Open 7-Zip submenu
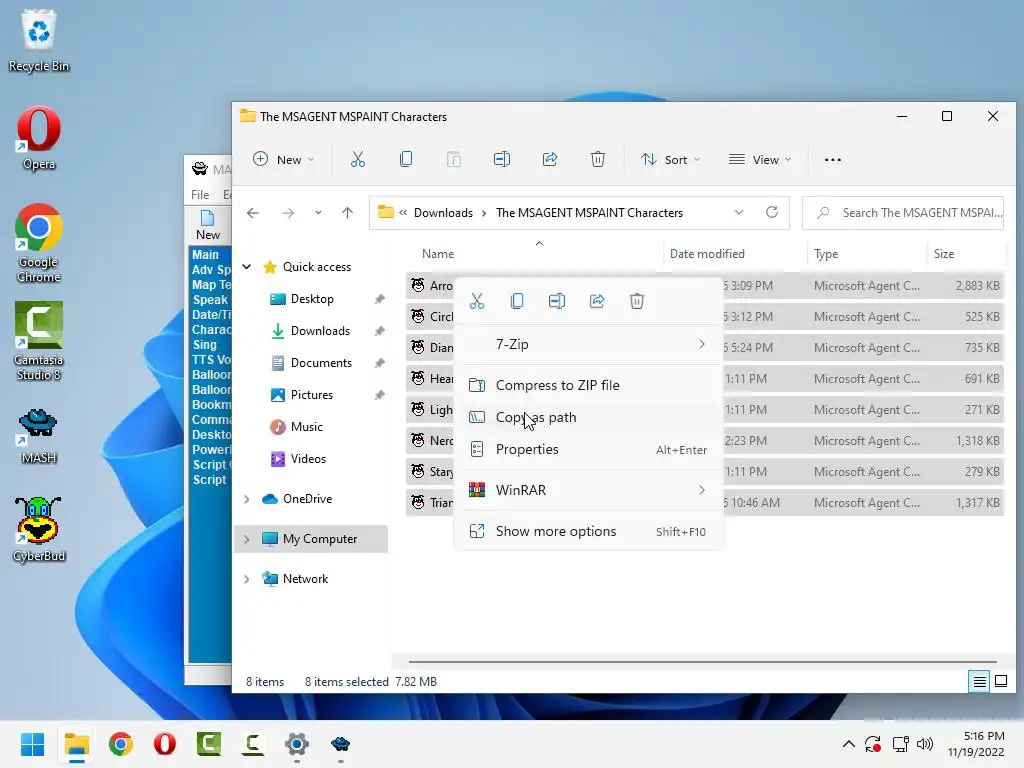This screenshot has width=1024, height=768. (588, 344)
